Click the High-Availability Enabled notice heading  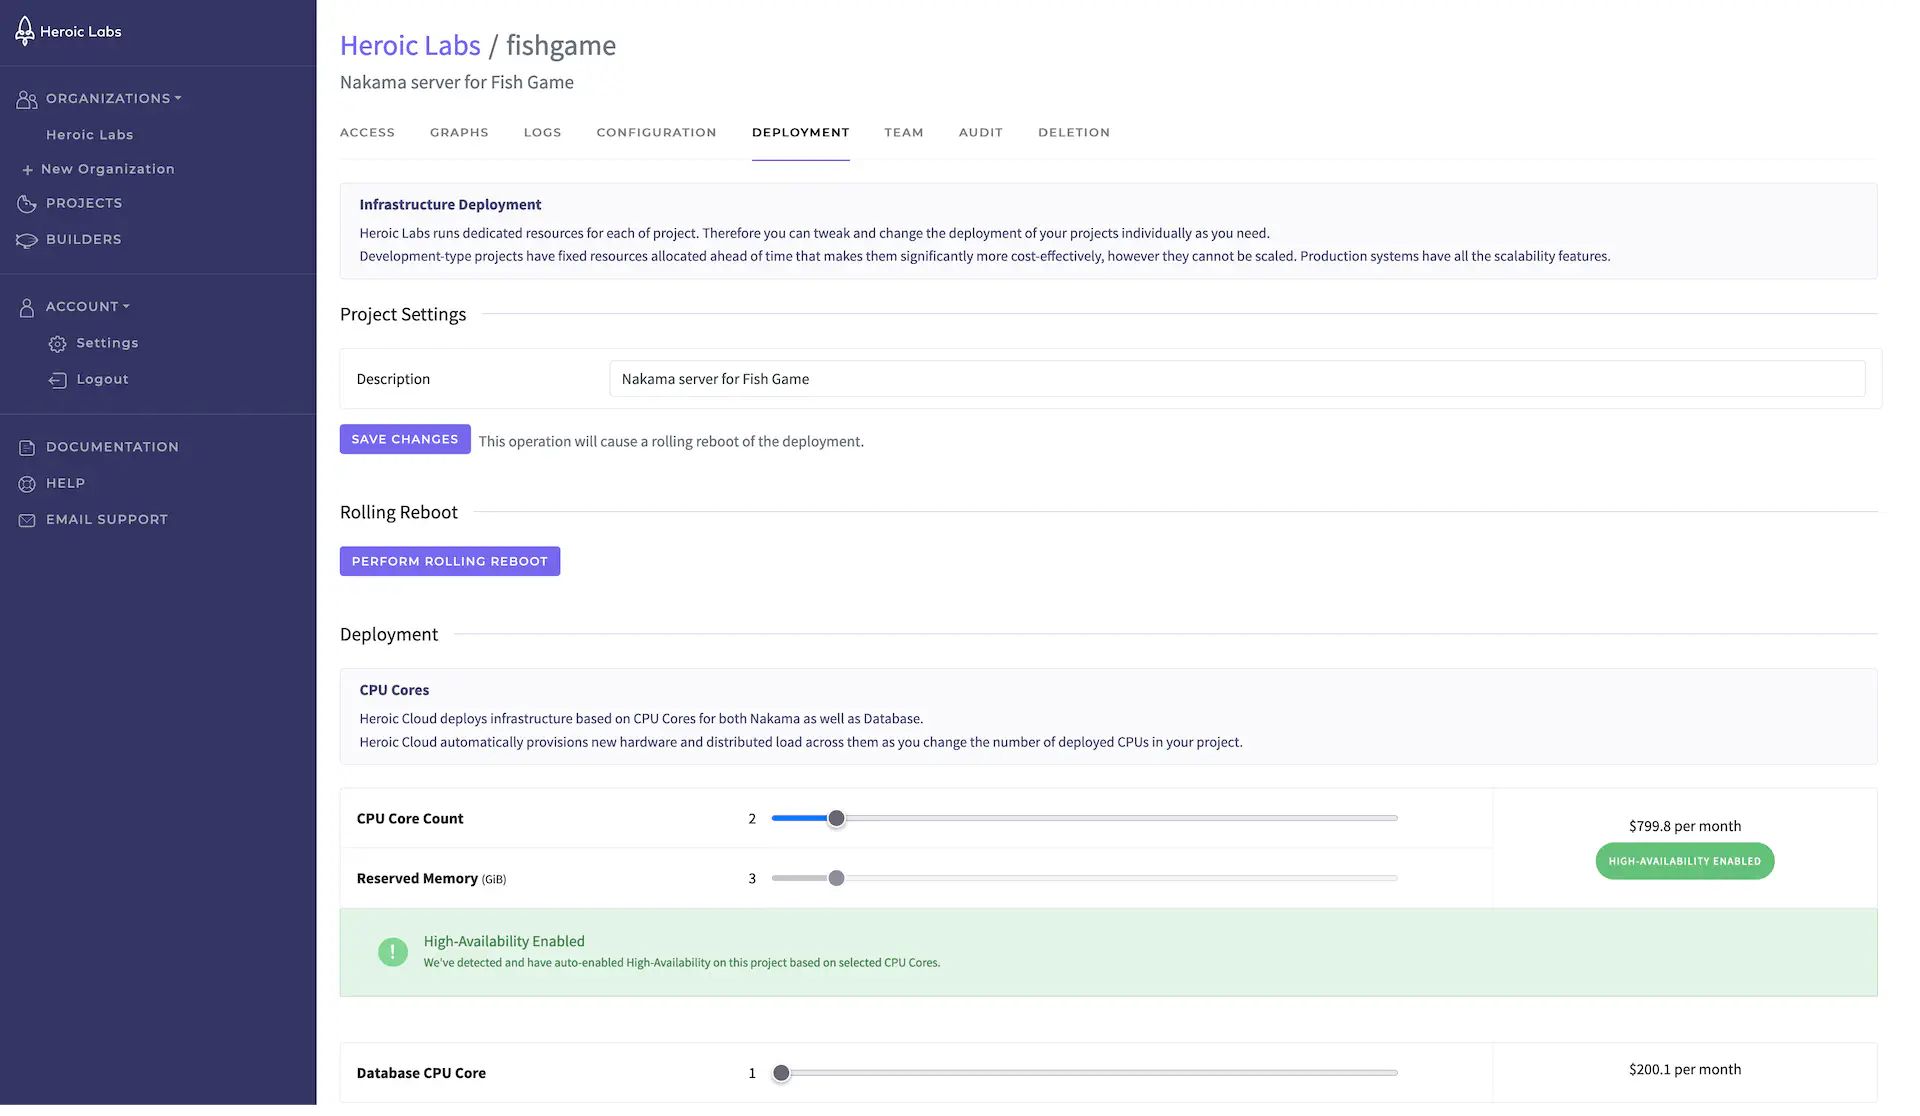pos(504,941)
